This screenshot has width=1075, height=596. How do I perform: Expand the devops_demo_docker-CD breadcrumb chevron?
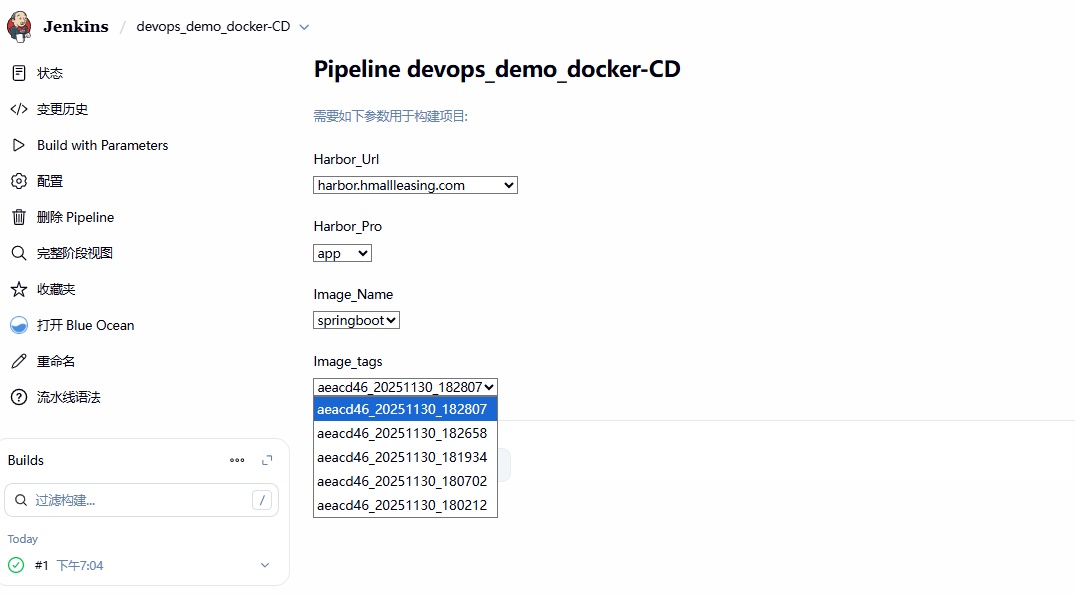pos(305,27)
